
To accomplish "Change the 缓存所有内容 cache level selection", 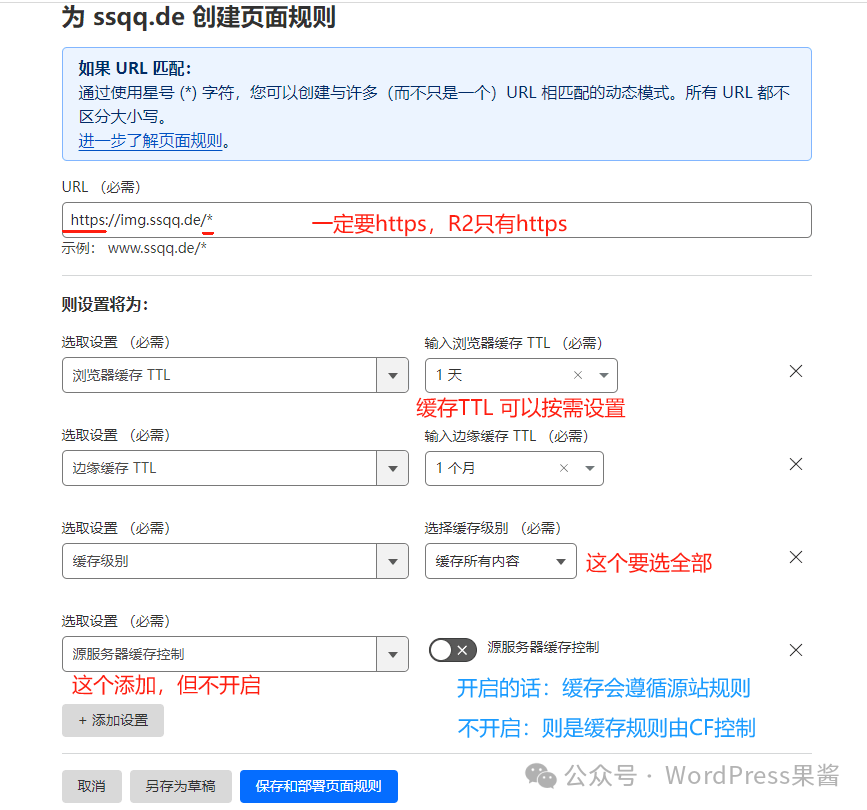I will (x=500, y=561).
